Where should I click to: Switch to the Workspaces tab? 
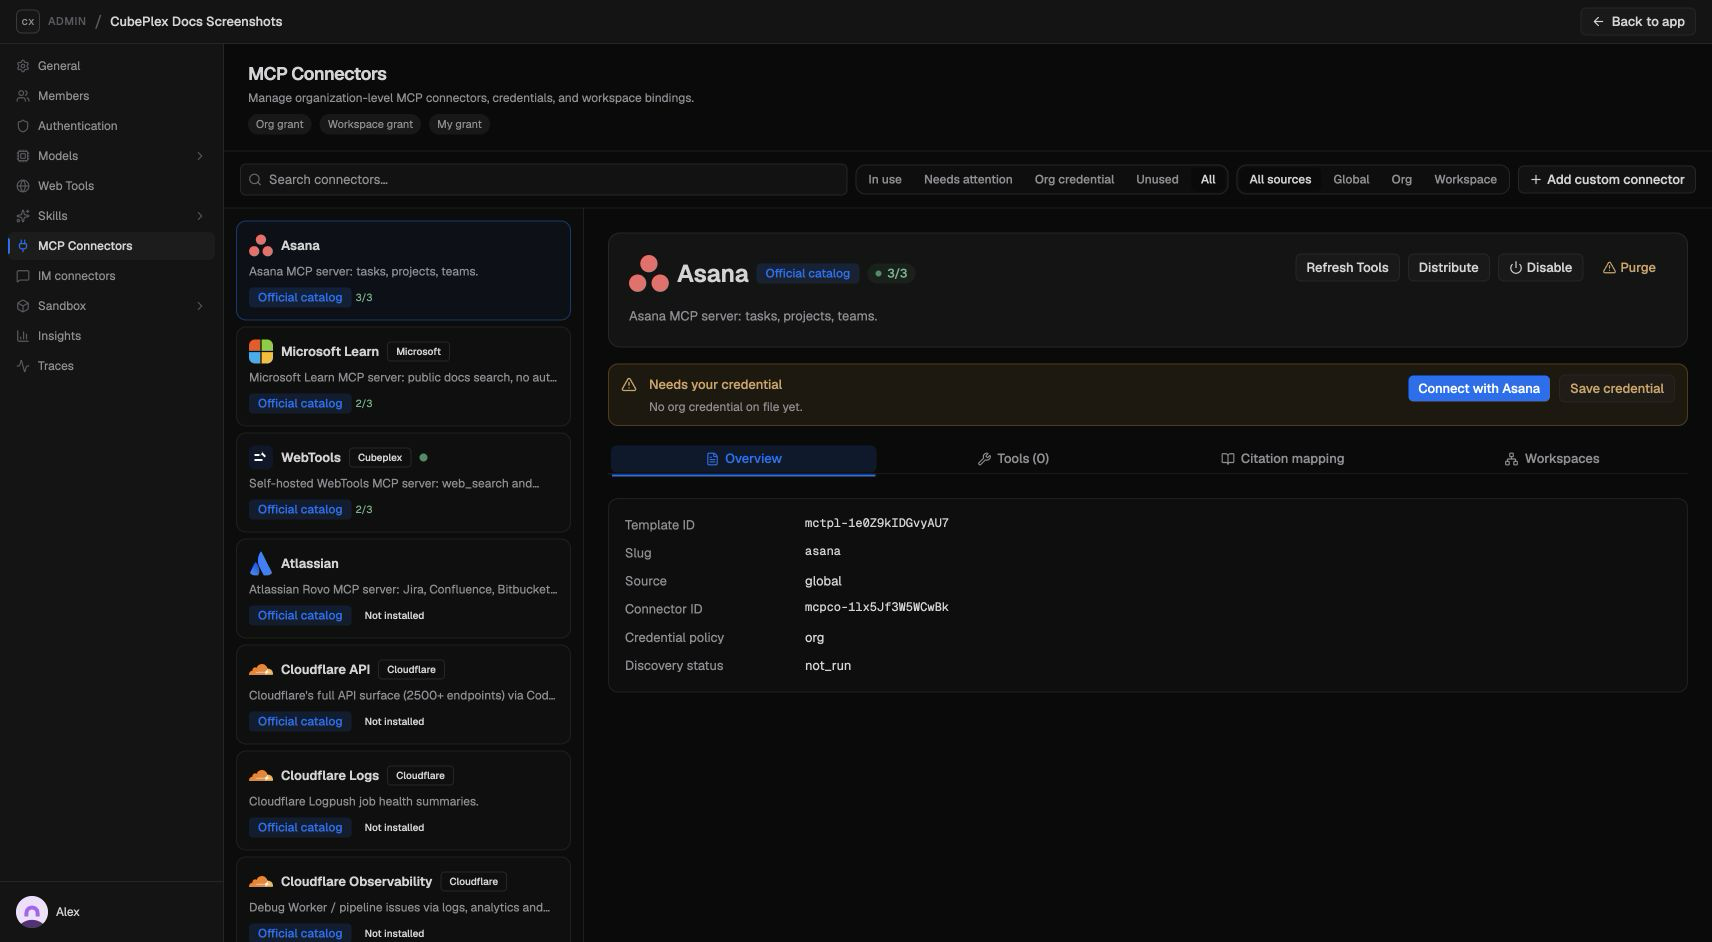click(1551, 459)
